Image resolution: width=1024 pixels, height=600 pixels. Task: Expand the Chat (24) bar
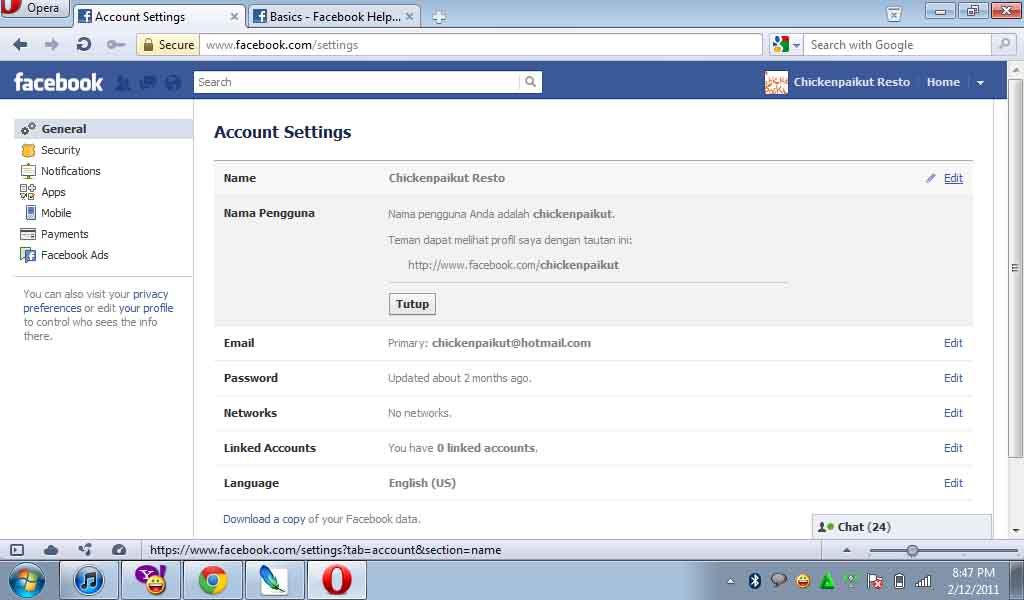[901, 527]
